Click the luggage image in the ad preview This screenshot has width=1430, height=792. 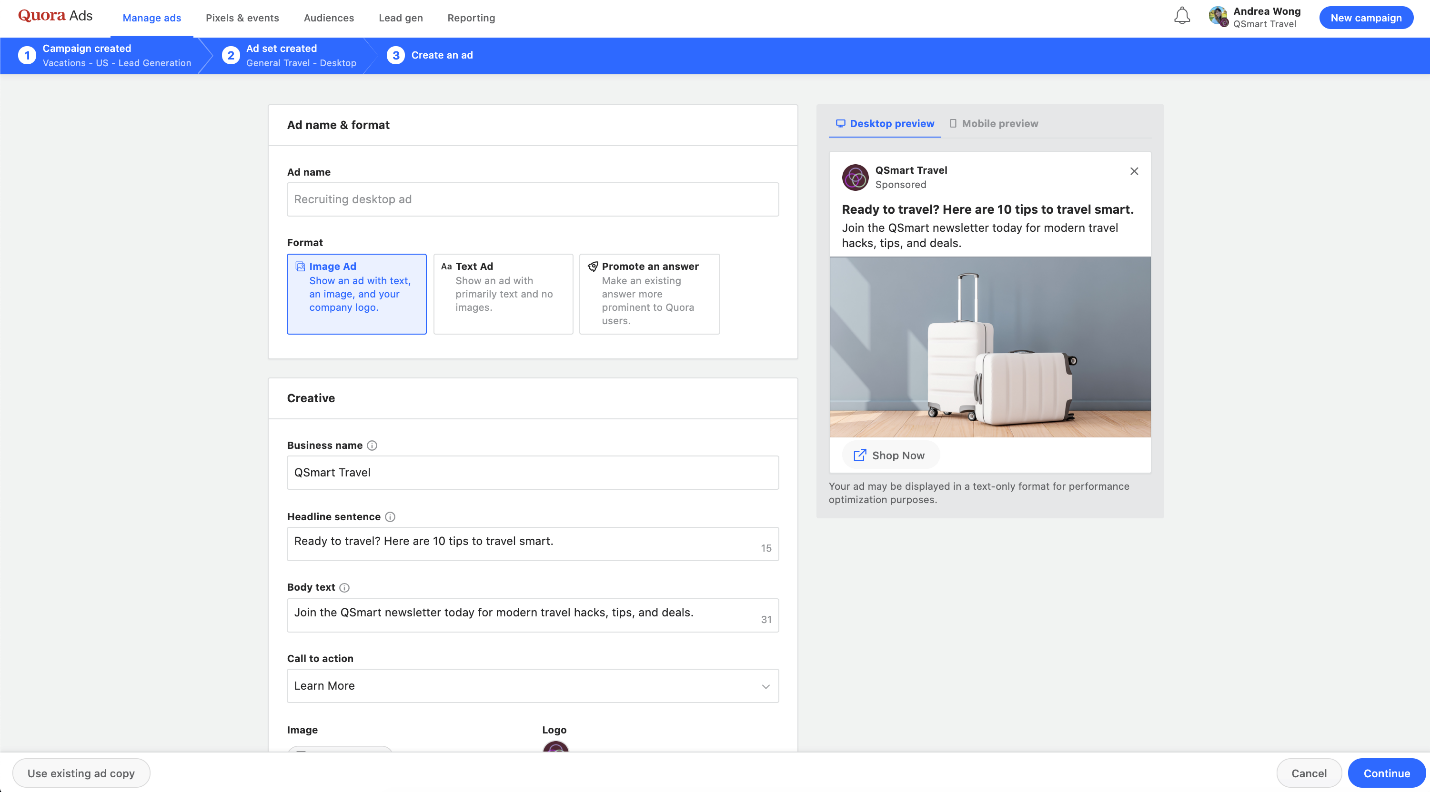pos(990,347)
